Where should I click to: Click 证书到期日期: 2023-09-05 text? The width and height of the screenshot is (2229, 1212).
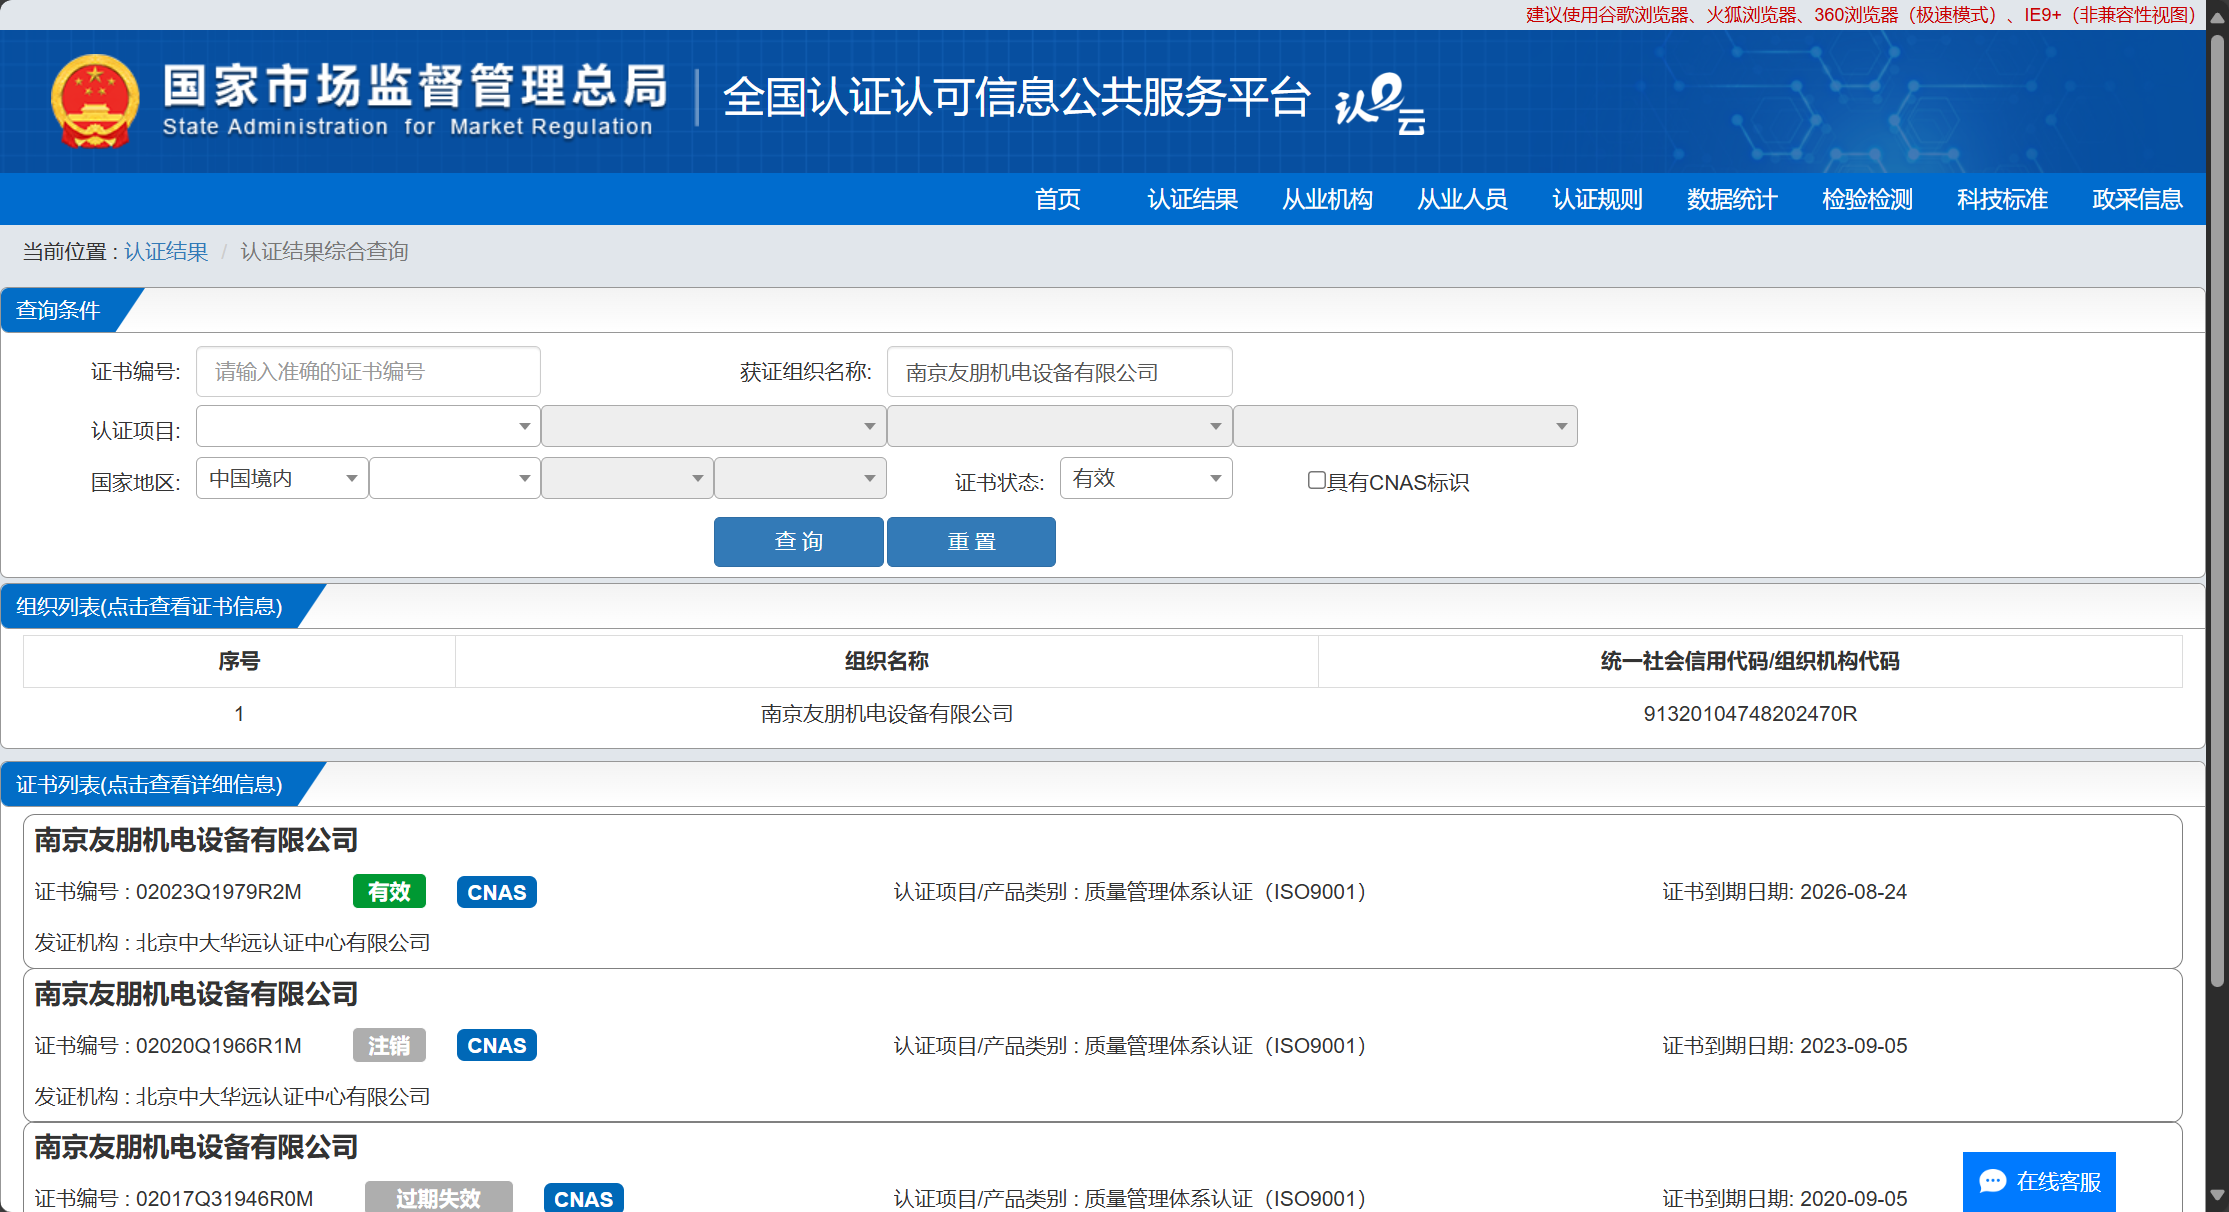tap(1785, 1046)
